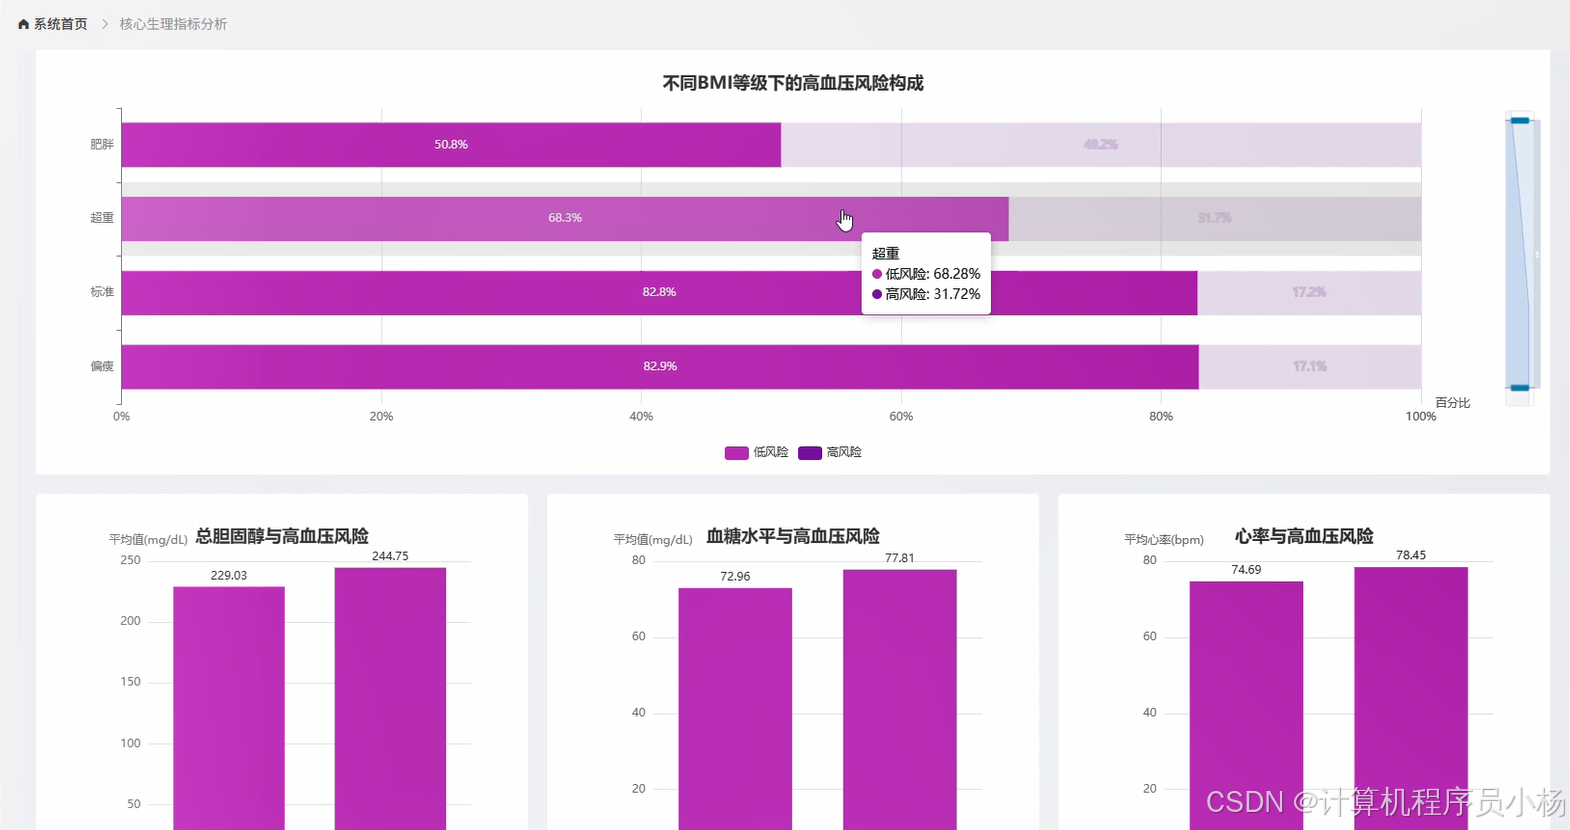This screenshot has width=1570, height=830.
Task: Click the 250 tick on the cholesterol chart
Action: tap(130, 561)
